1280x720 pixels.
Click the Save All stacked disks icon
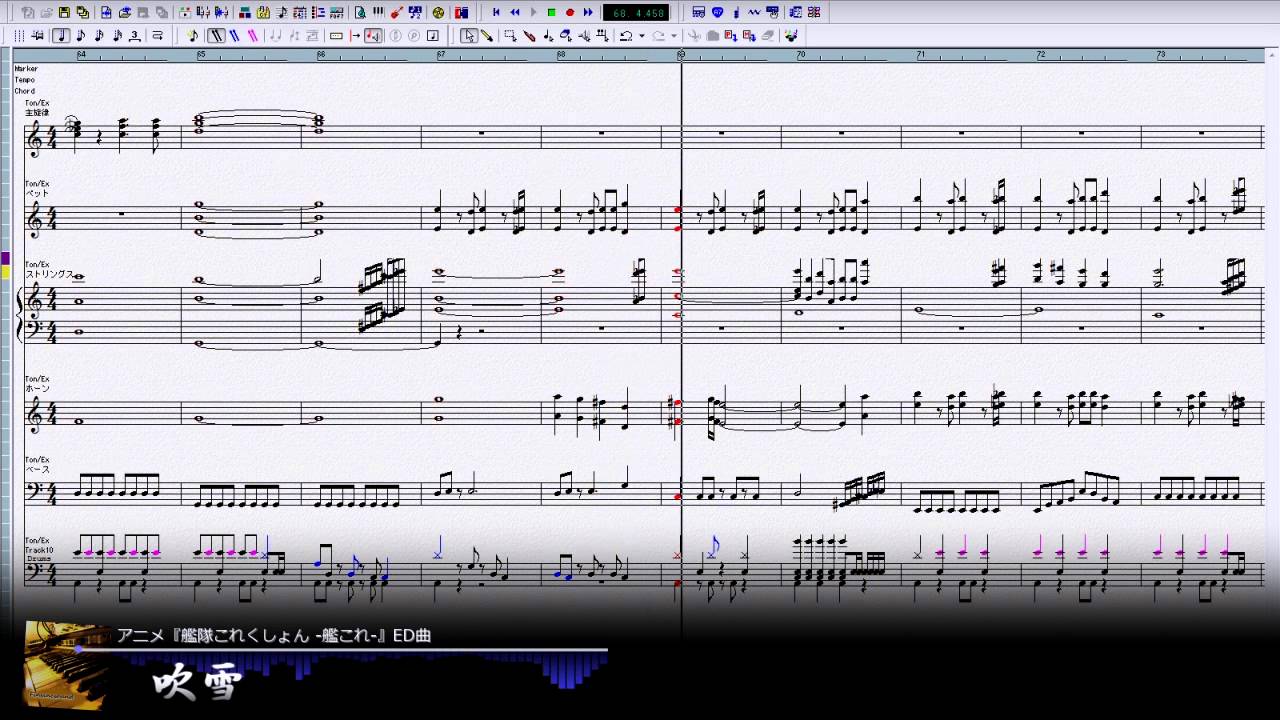click(82, 13)
